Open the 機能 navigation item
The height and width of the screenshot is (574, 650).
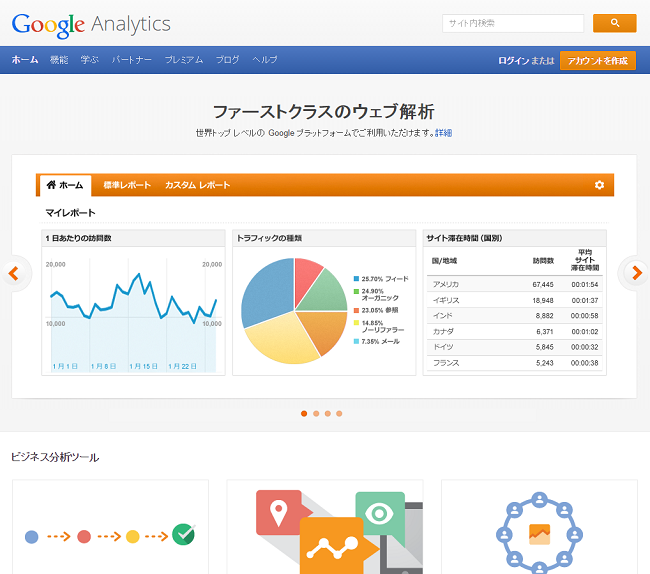click(59, 60)
